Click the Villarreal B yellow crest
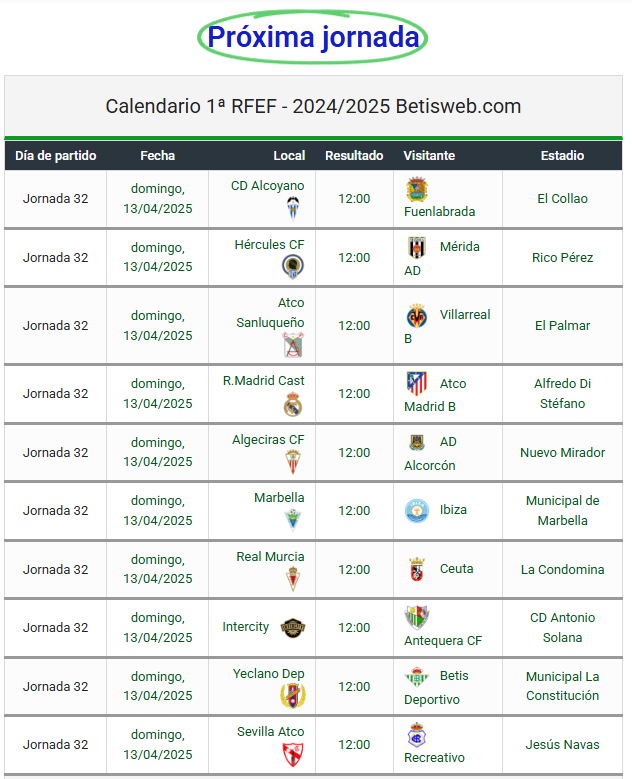Viewport: 632px width, 779px height. pos(417,315)
